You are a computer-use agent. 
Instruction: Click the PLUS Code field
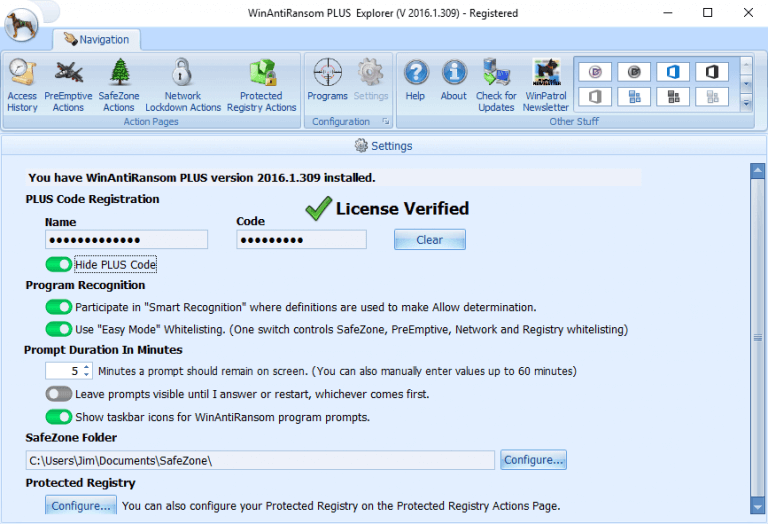[x=301, y=239]
